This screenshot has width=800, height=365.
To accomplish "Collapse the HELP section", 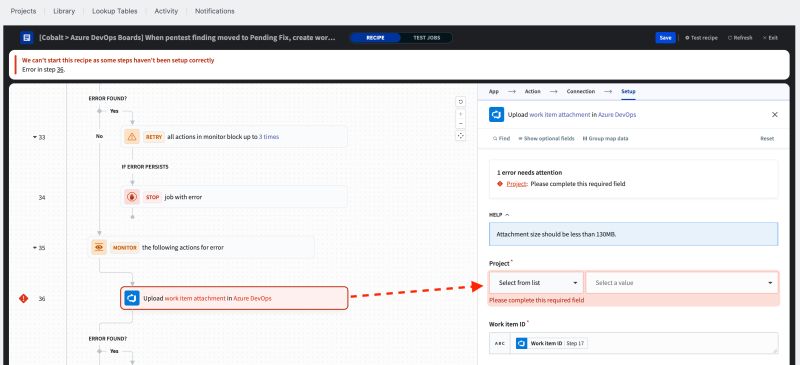I will click(x=499, y=214).
